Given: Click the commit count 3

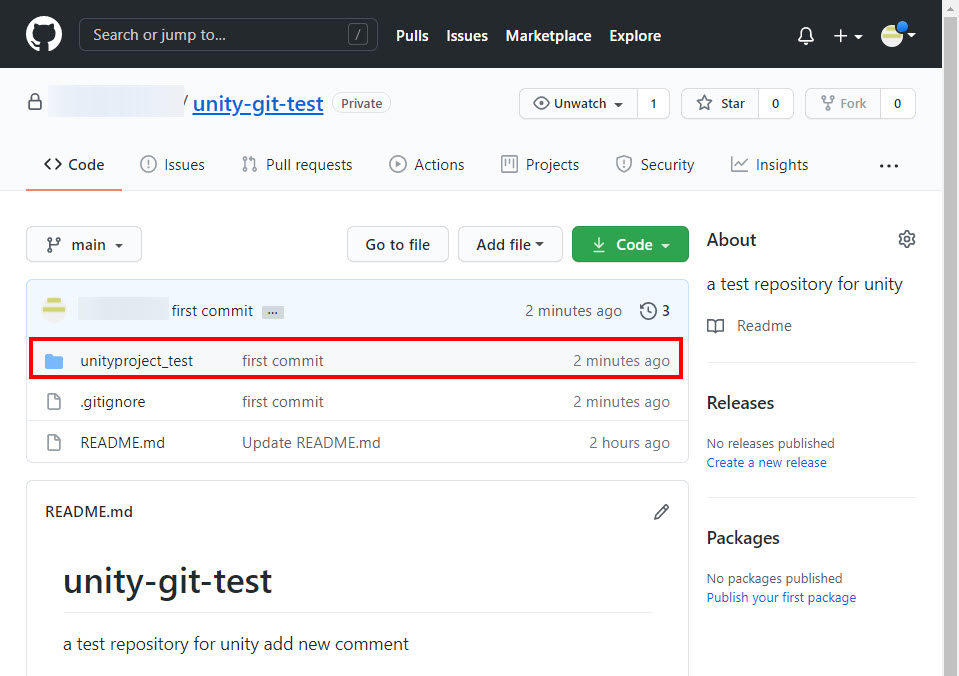Looking at the screenshot, I should [666, 311].
